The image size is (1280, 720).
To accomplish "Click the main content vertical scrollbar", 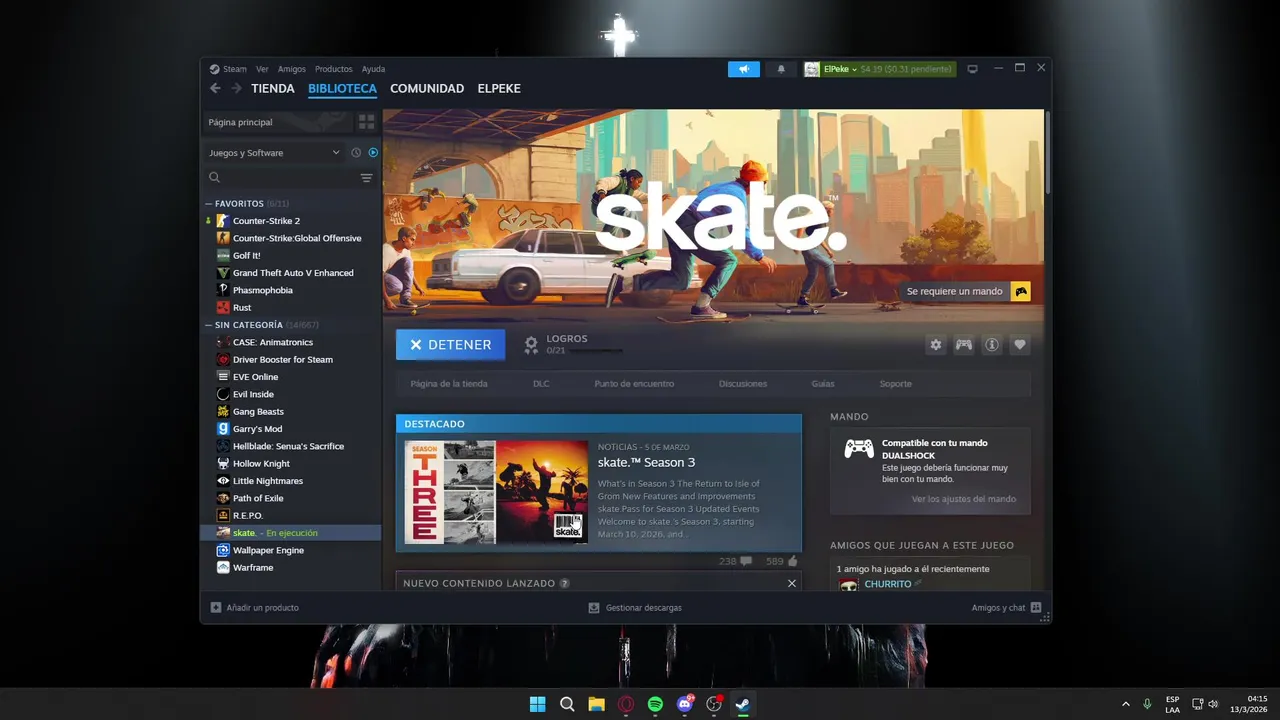I will pyautogui.click(x=1047, y=152).
